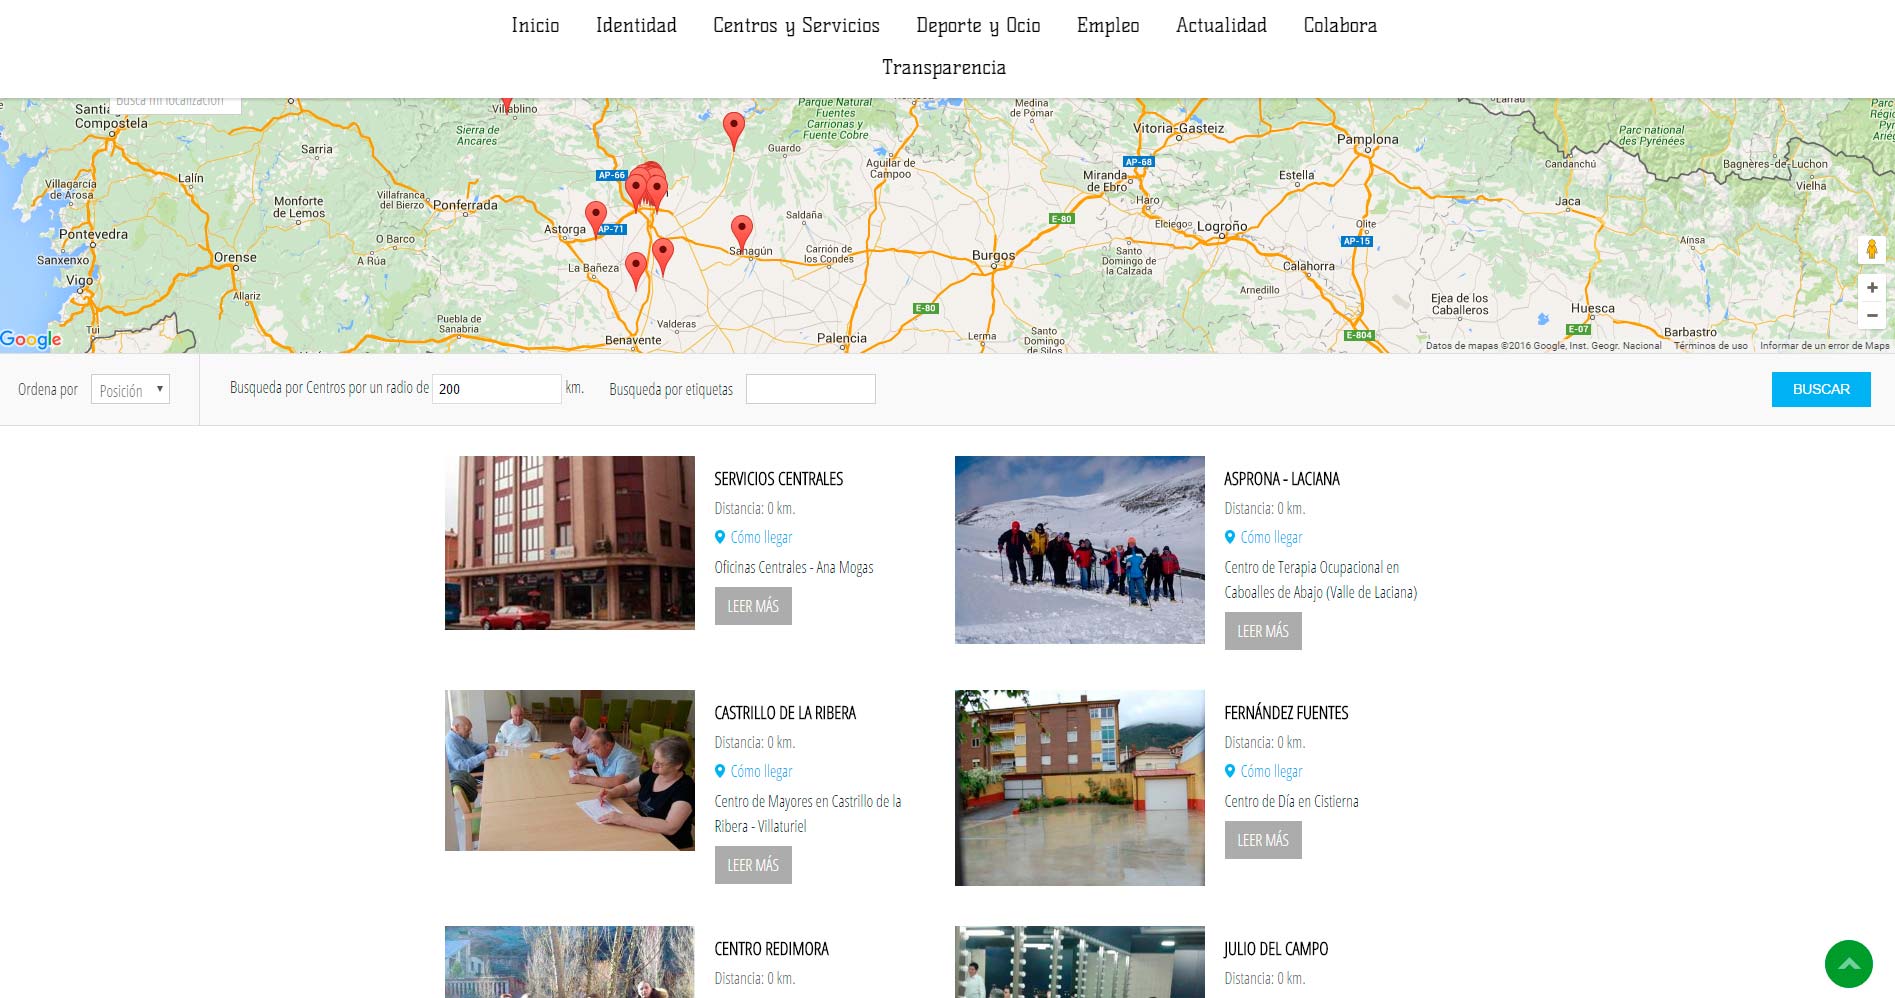The height and width of the screenshot is (998, 1895).
Task: Click the map marker at Sahagún
Action: [x=741, y=234]
